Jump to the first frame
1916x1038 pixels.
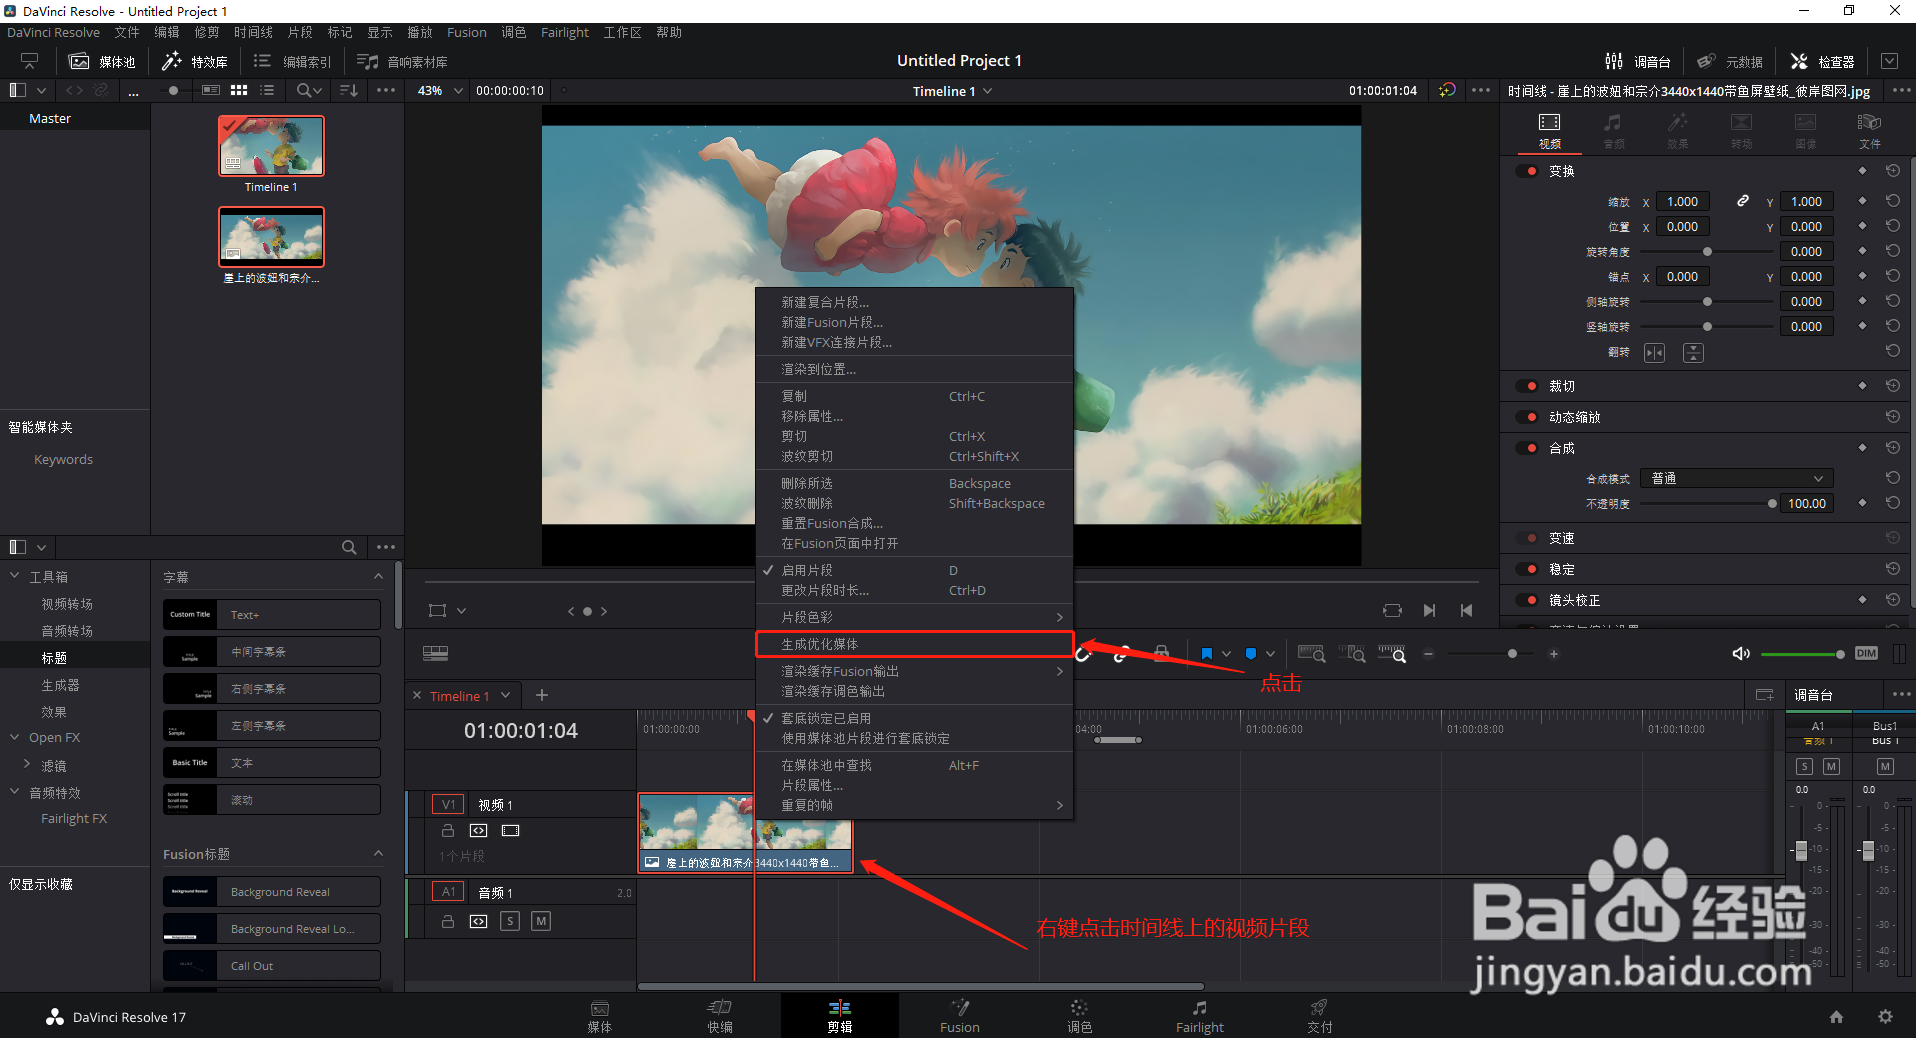1467,610
